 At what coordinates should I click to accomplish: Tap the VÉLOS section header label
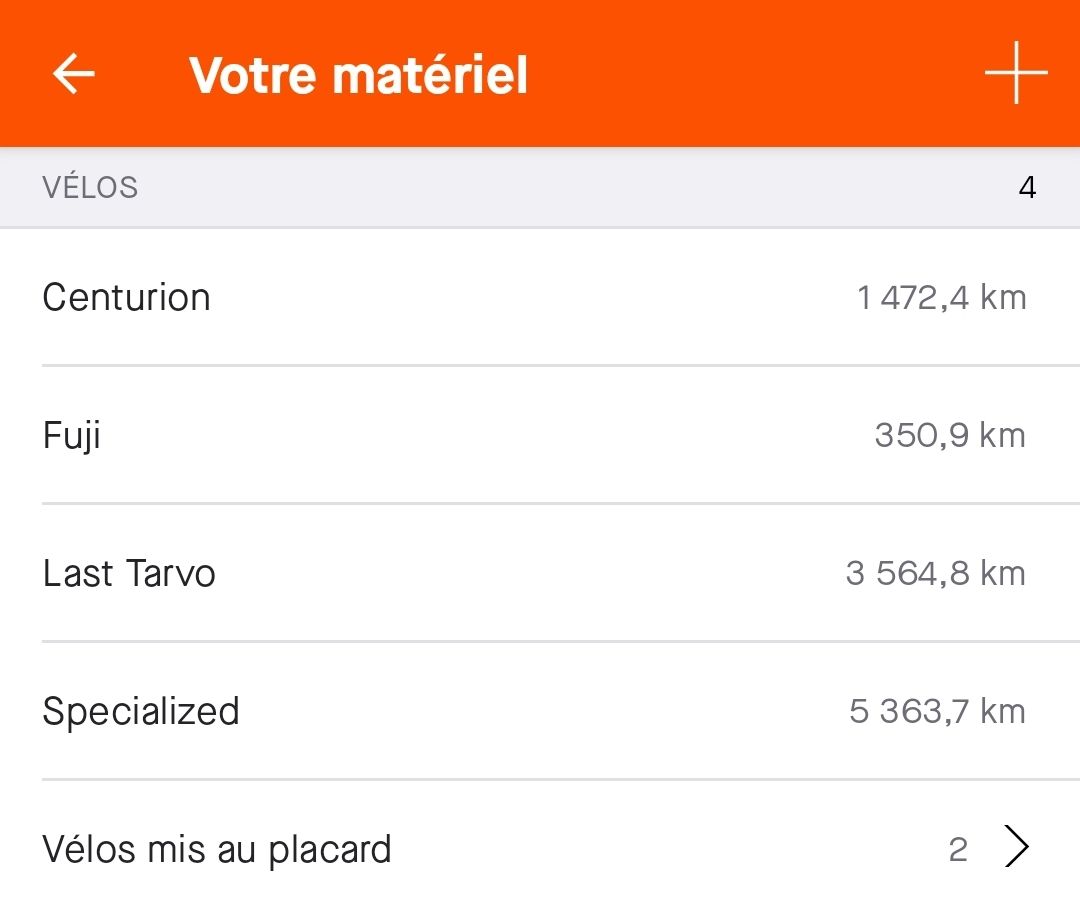(x=90, y=188)
